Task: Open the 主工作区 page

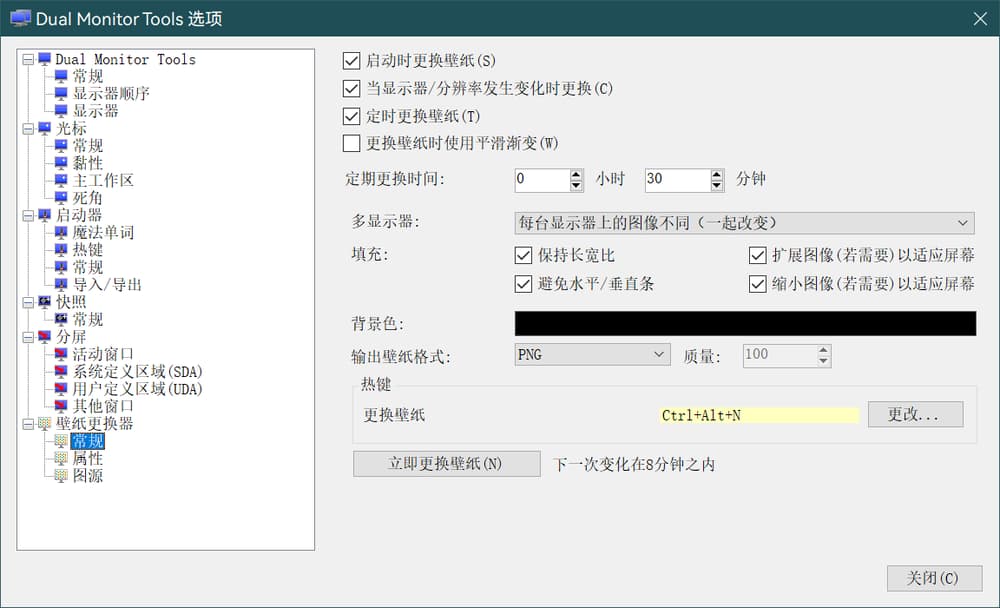Action: point(103,181)
